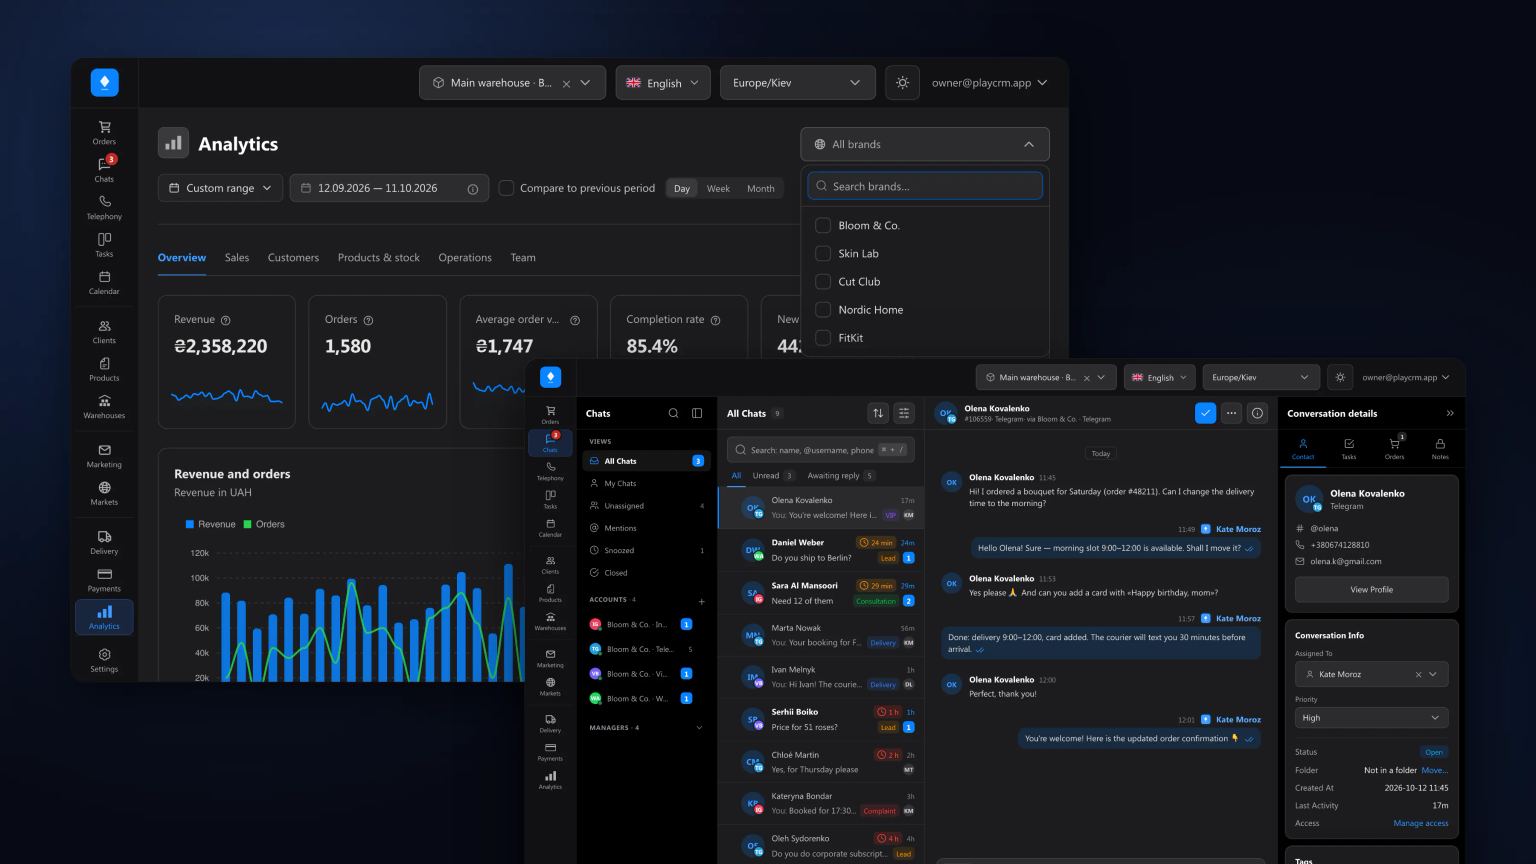1536x864 pixels.
Task: Open the chat list filter settings icon
Action: click(x=904, y=413)
